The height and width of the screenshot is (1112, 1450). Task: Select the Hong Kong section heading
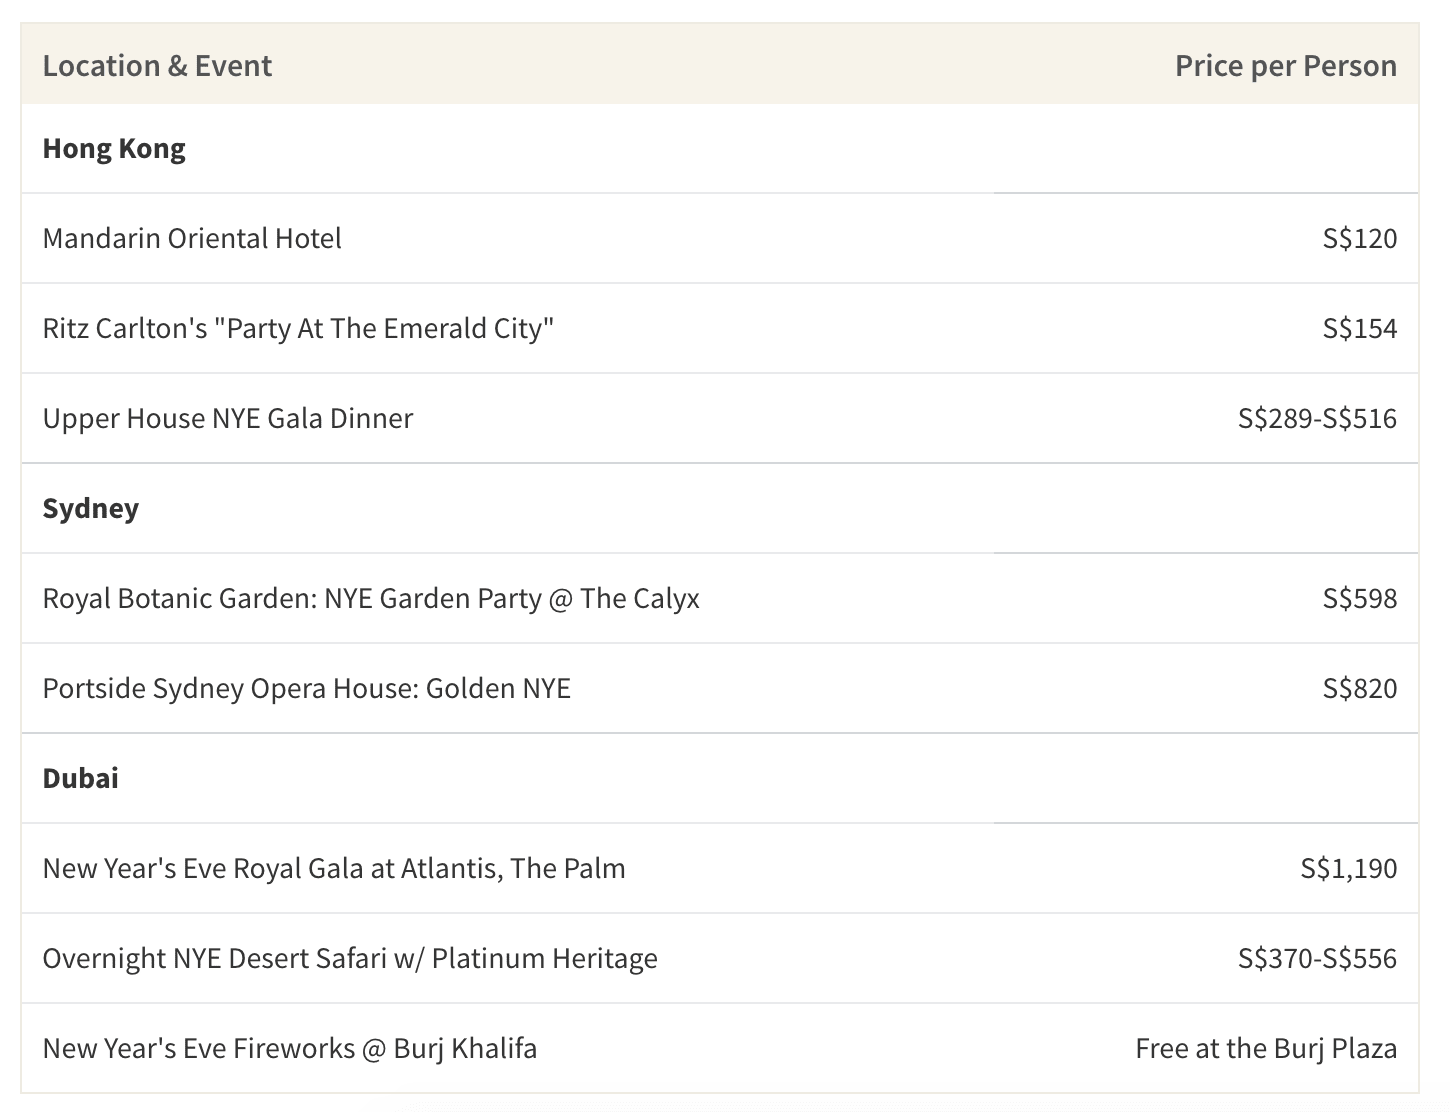coord(114,149)
